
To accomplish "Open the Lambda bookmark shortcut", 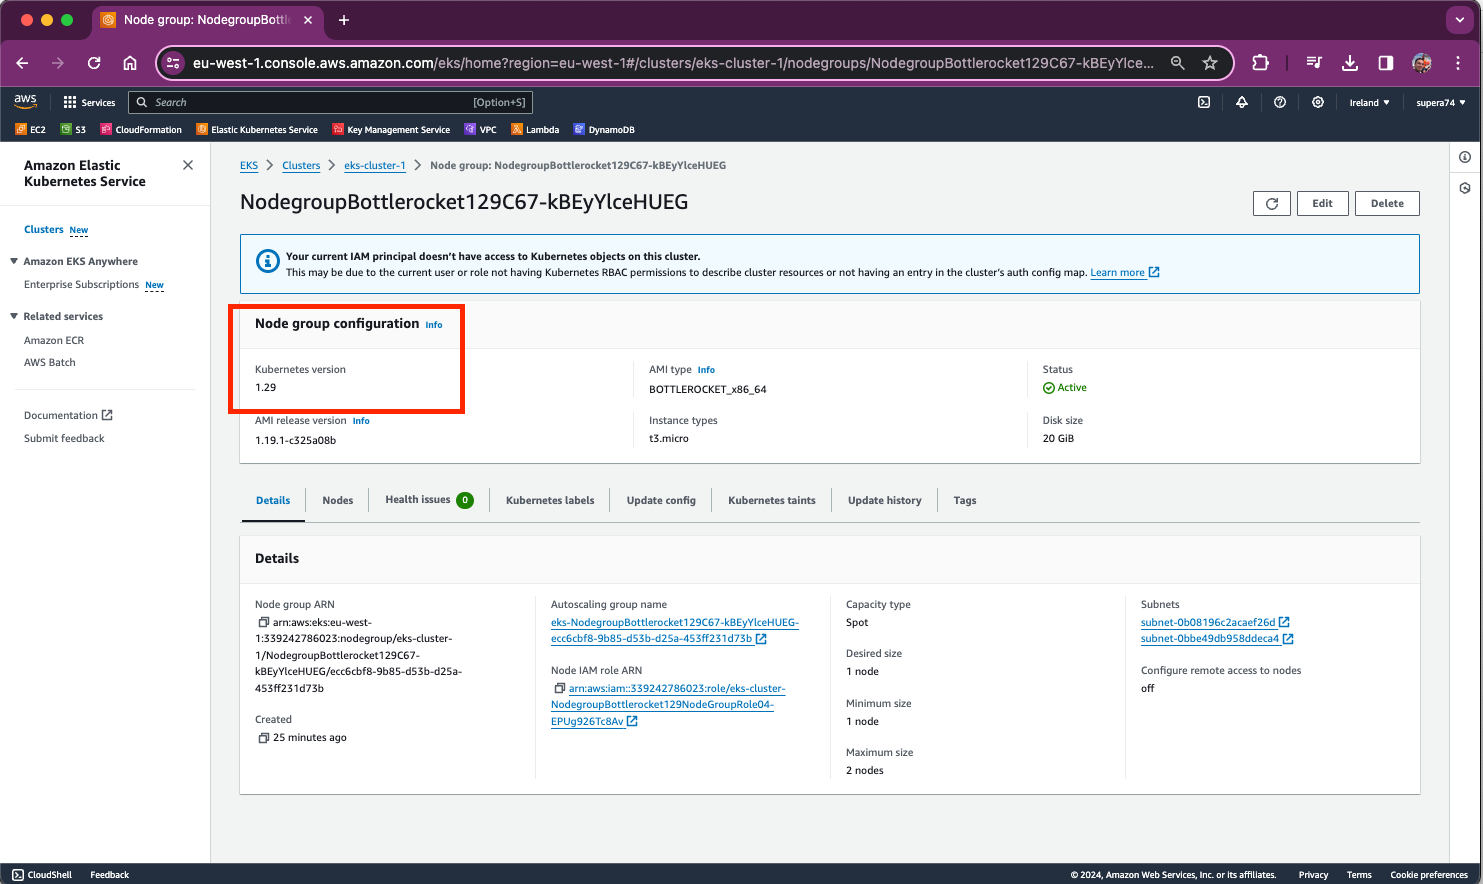I will (x=535, y=129).
